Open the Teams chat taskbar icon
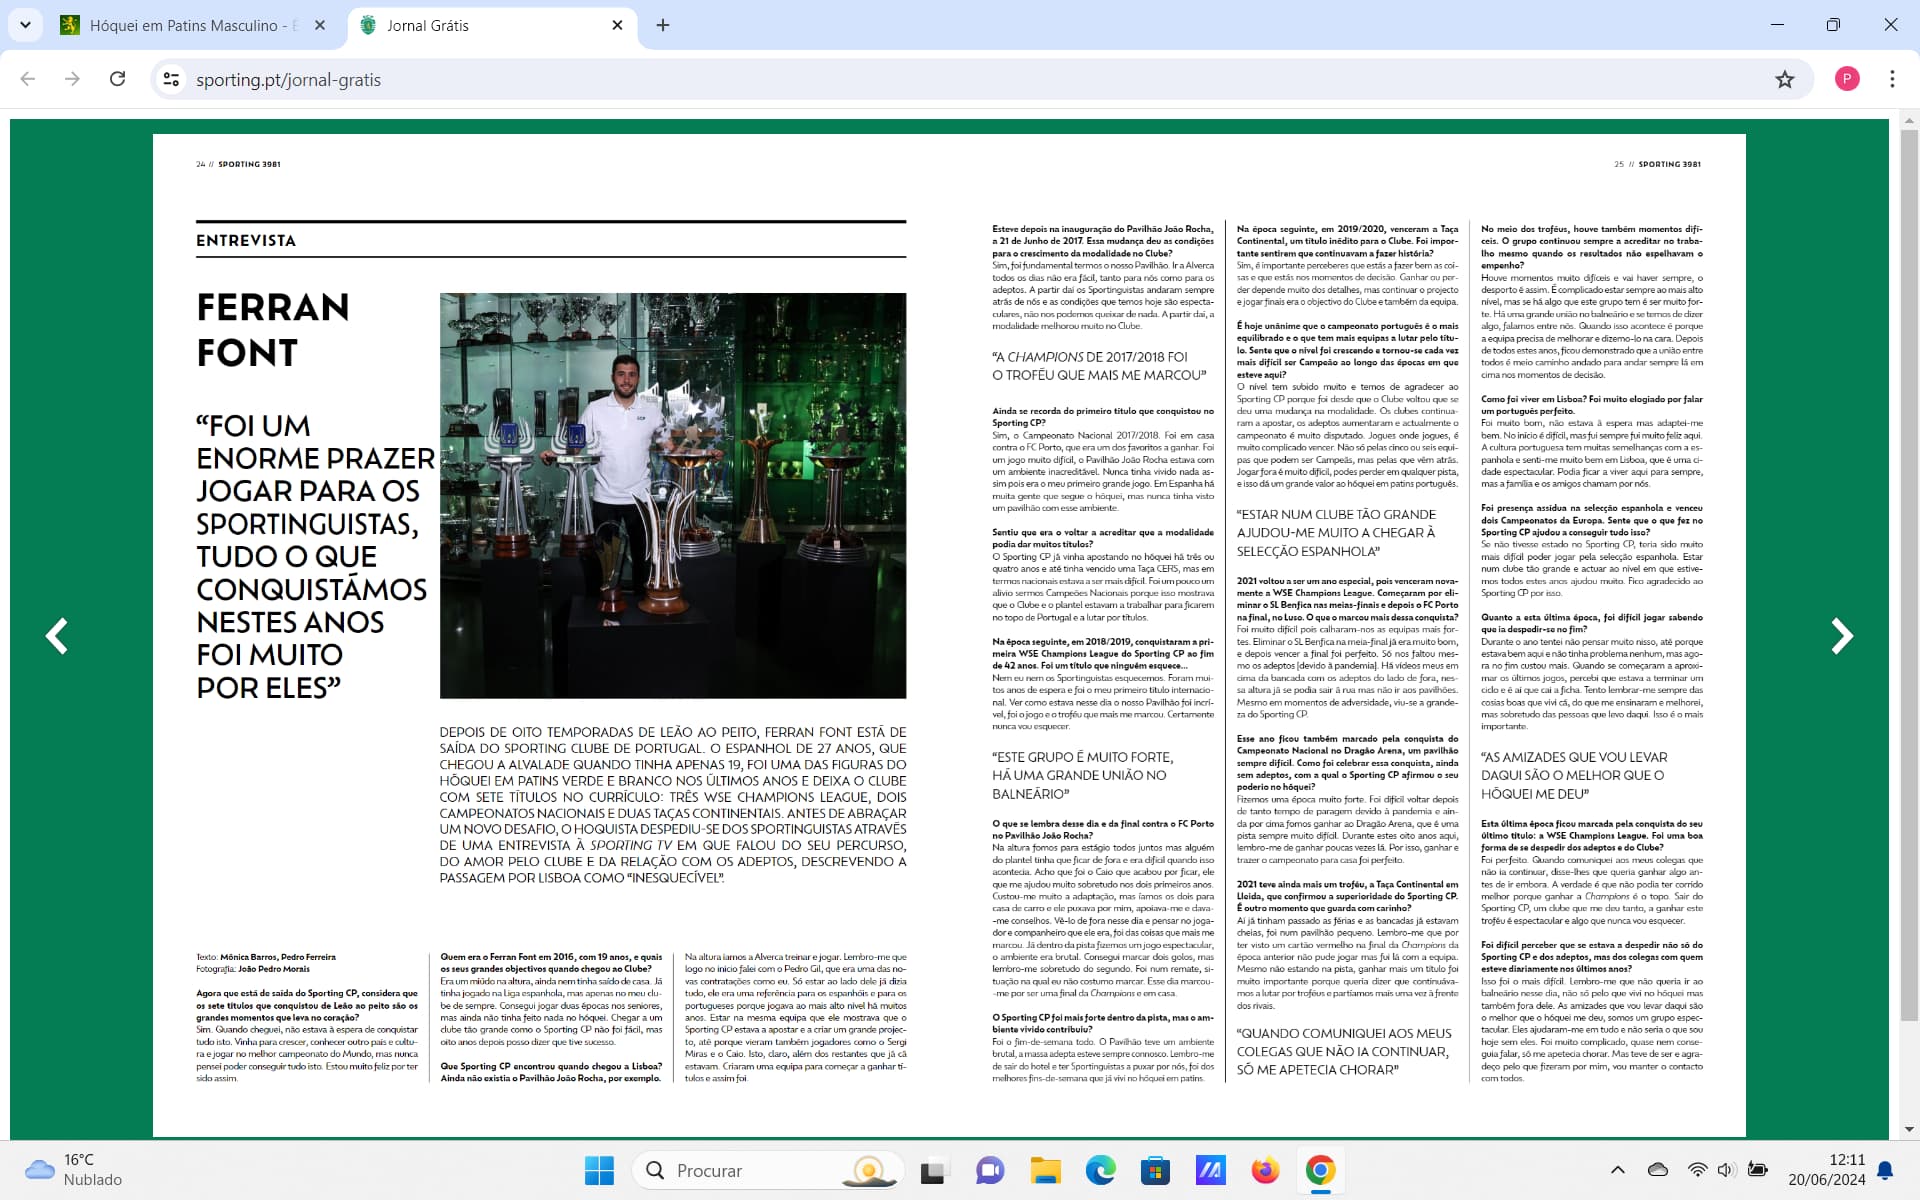 pos(990,1170)
